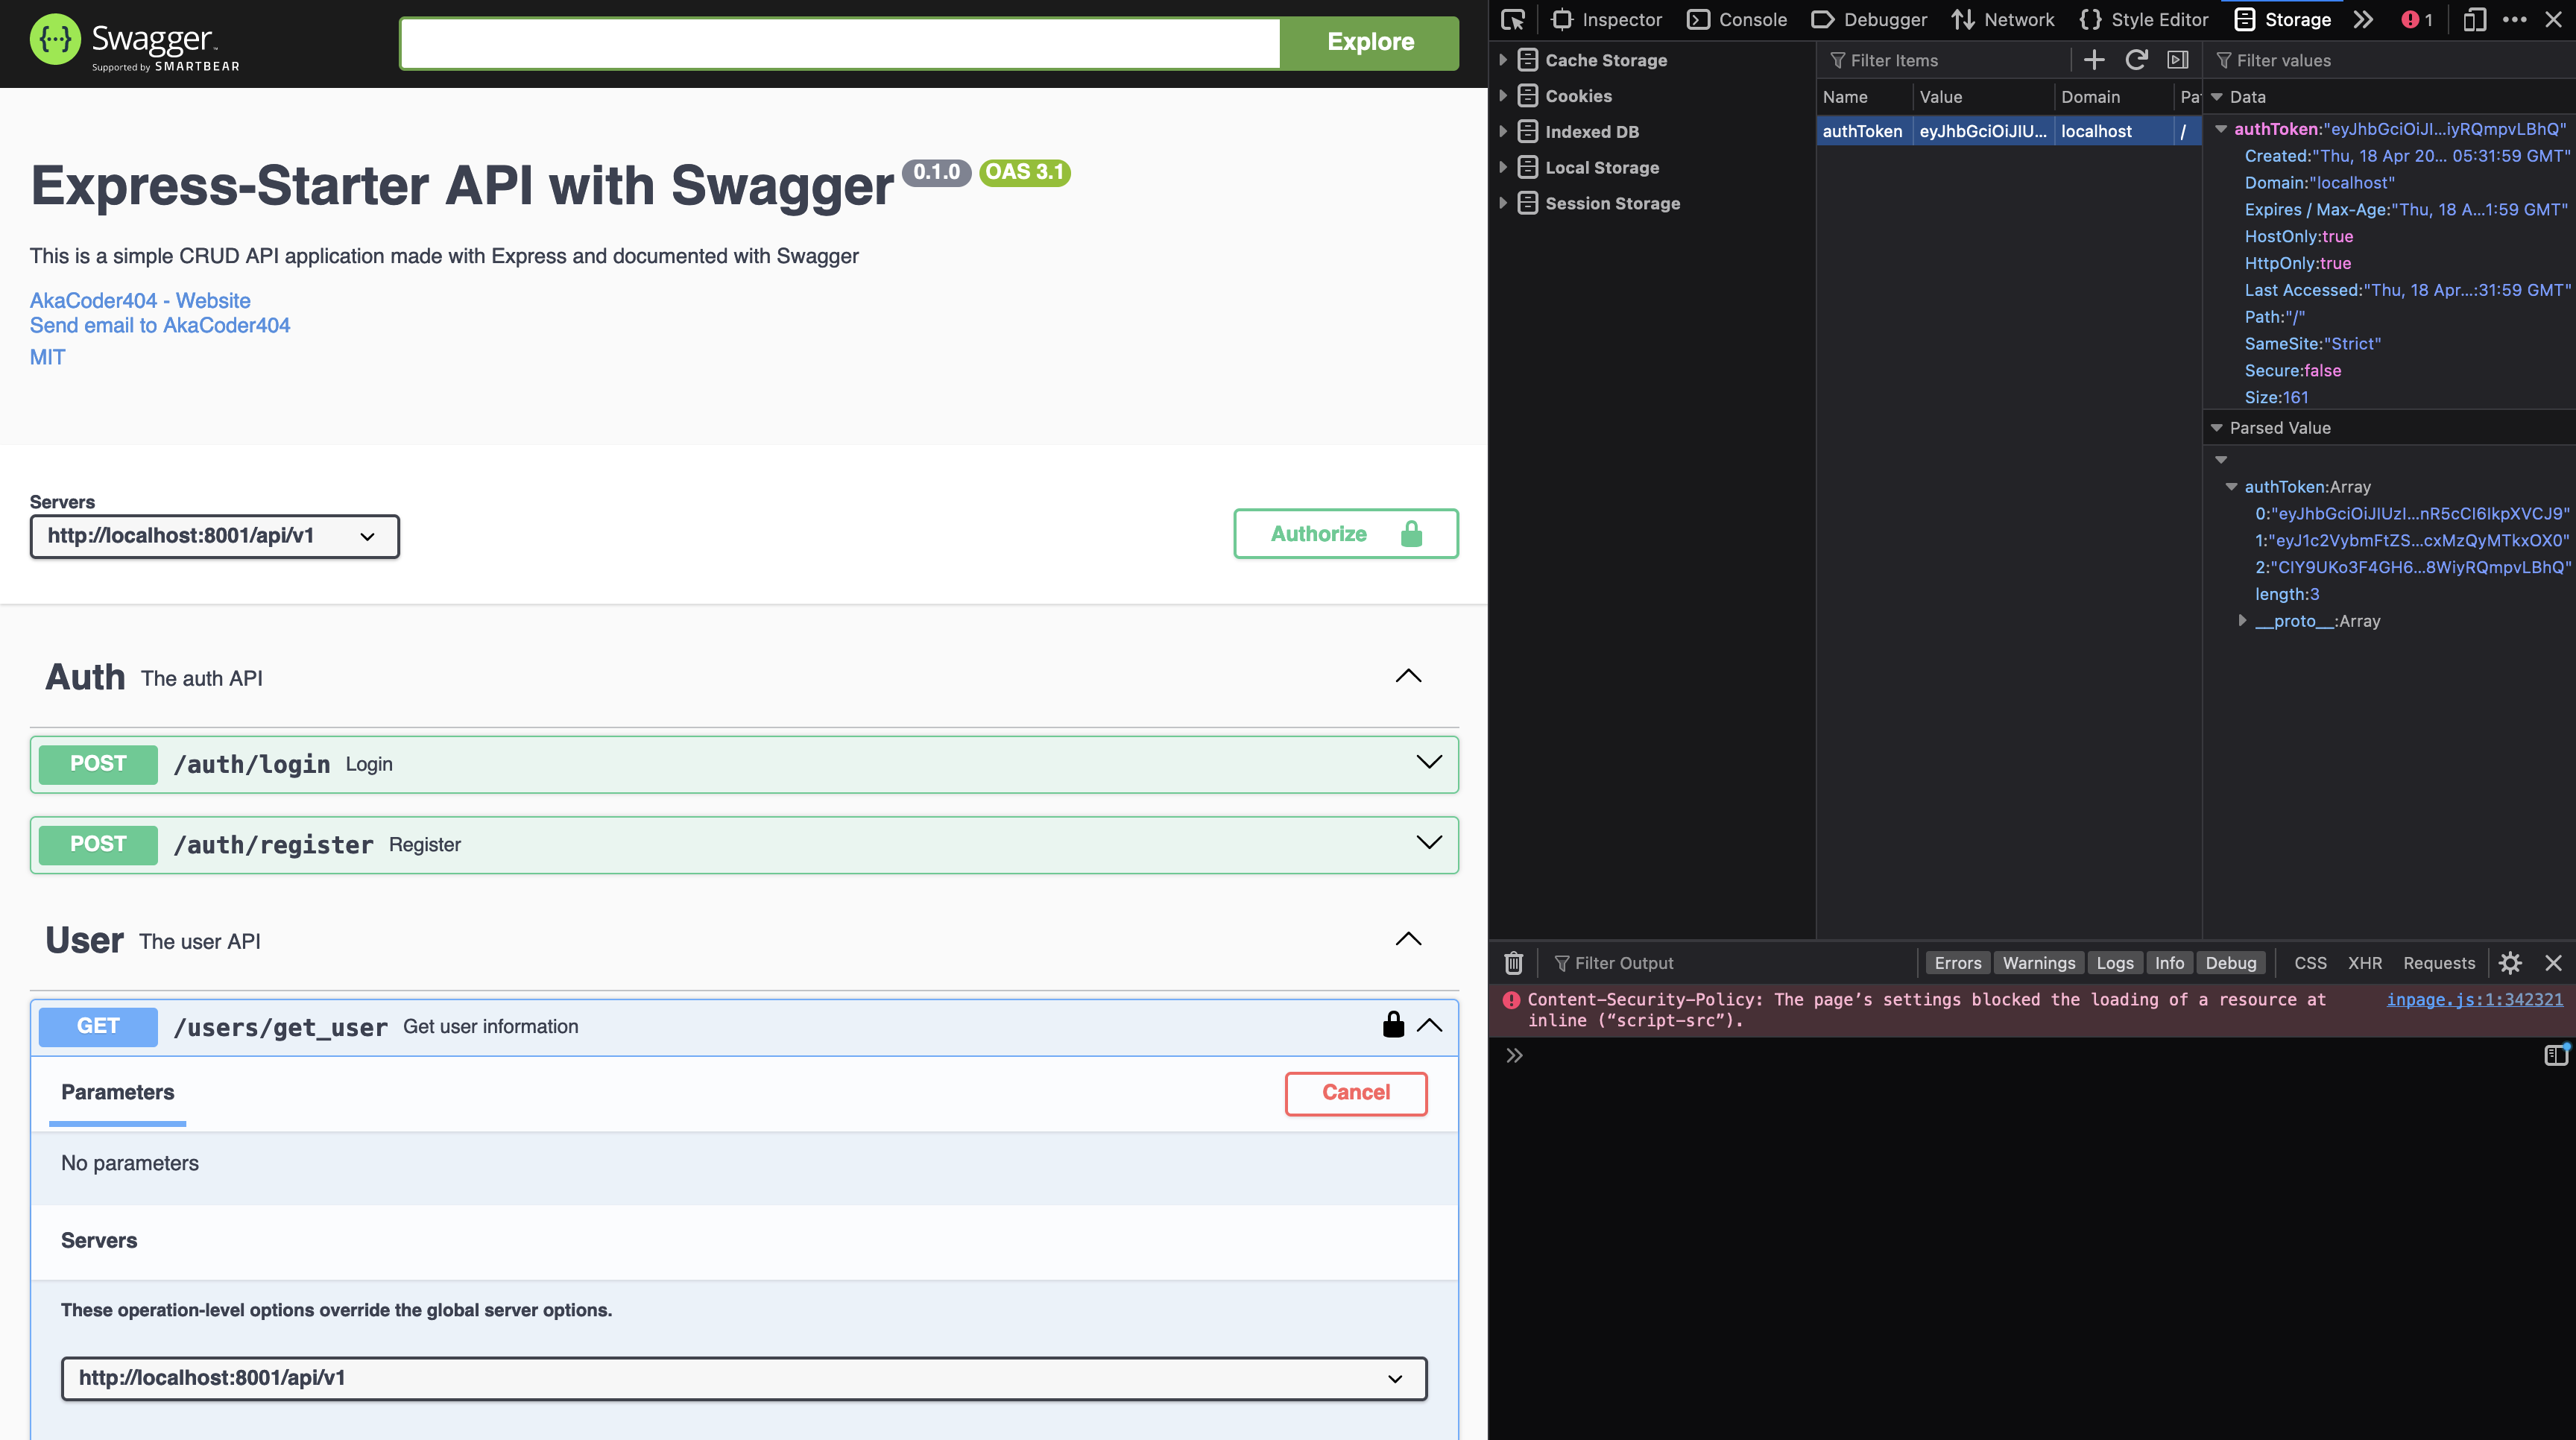The height and width of the screenshot is (1440, 2576).
Task: Toggle the Errors console filter
Action: (1957, 963)
